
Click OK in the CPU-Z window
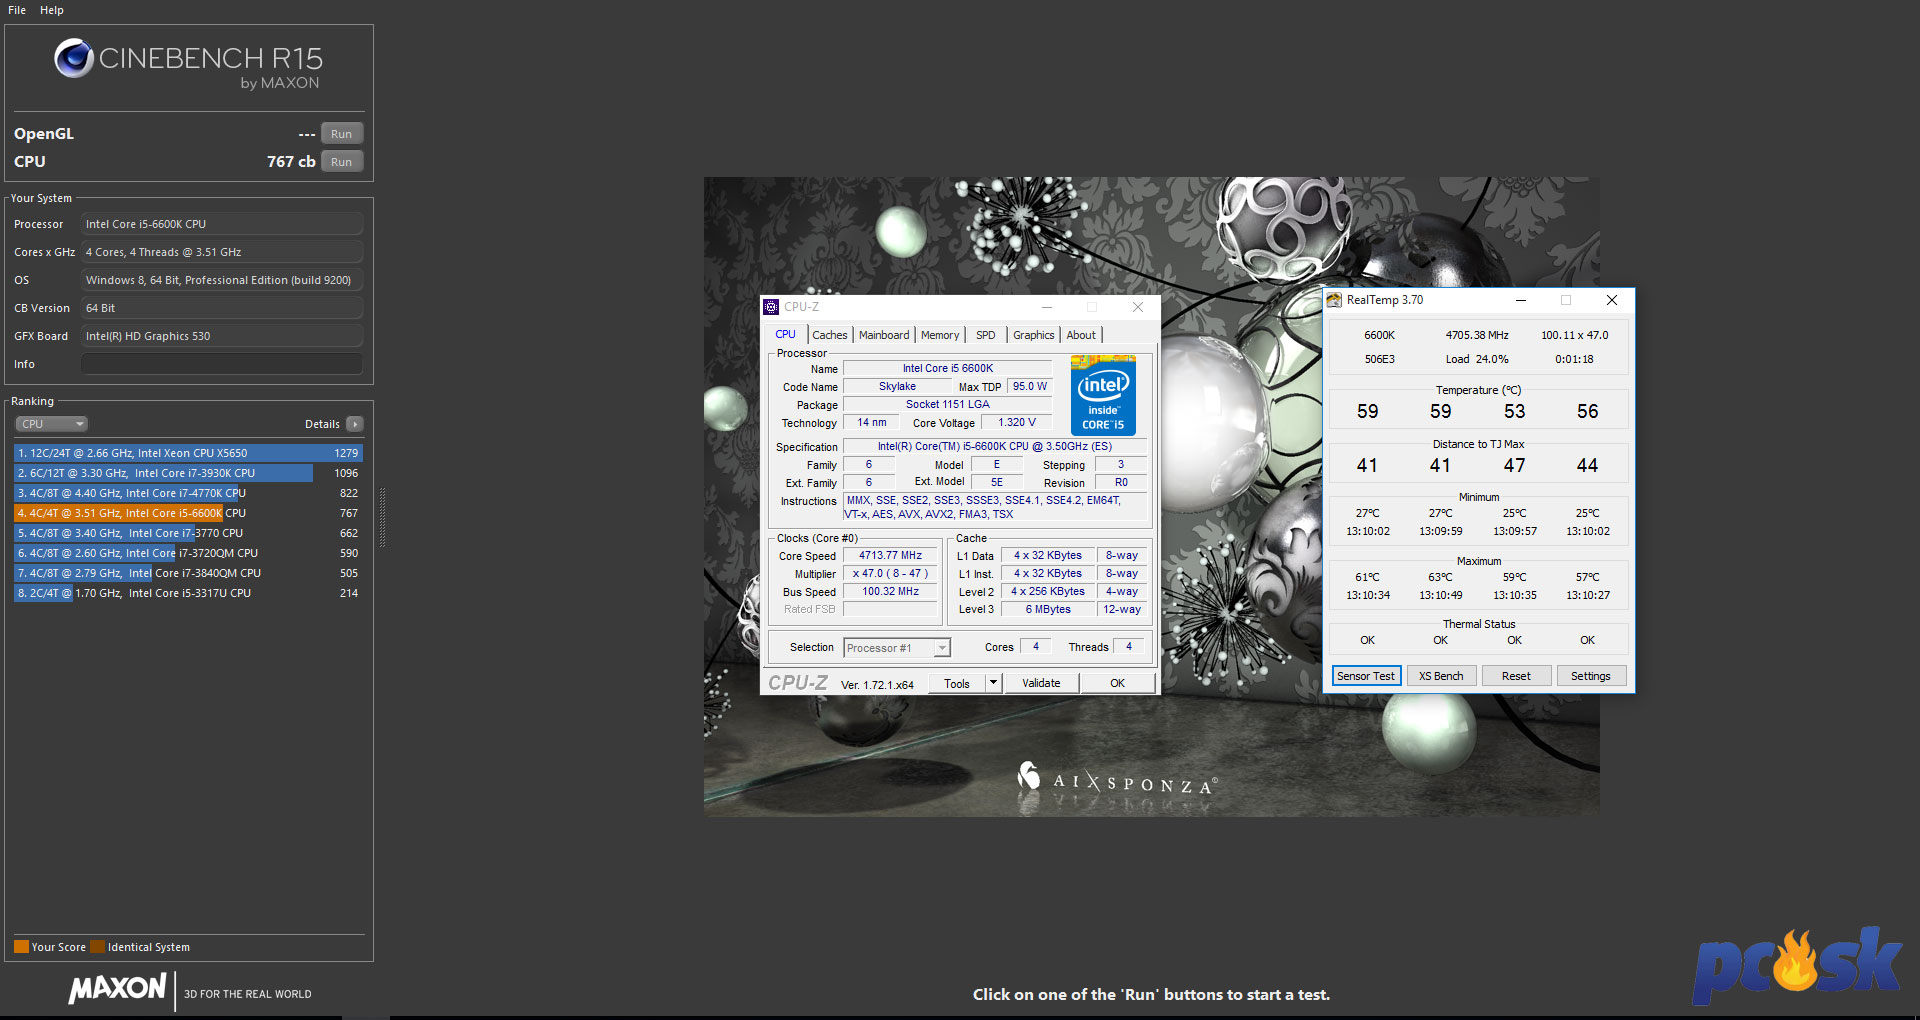pos(1118,683)
